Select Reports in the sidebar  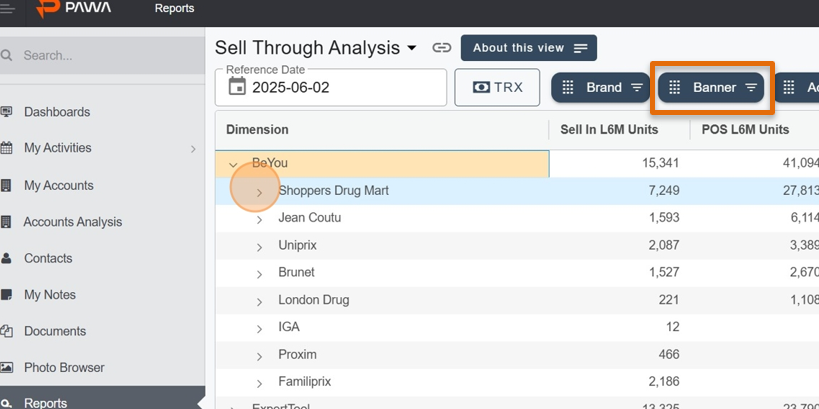pos(102,398)
